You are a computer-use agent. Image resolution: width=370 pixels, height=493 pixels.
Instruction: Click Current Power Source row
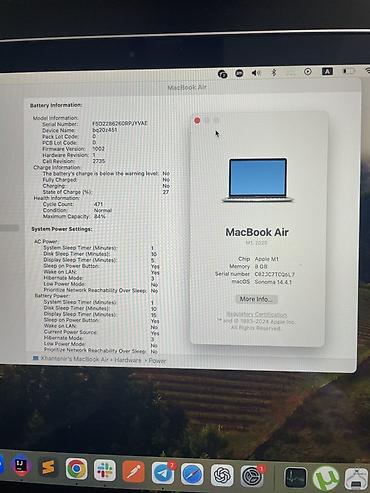101,332
